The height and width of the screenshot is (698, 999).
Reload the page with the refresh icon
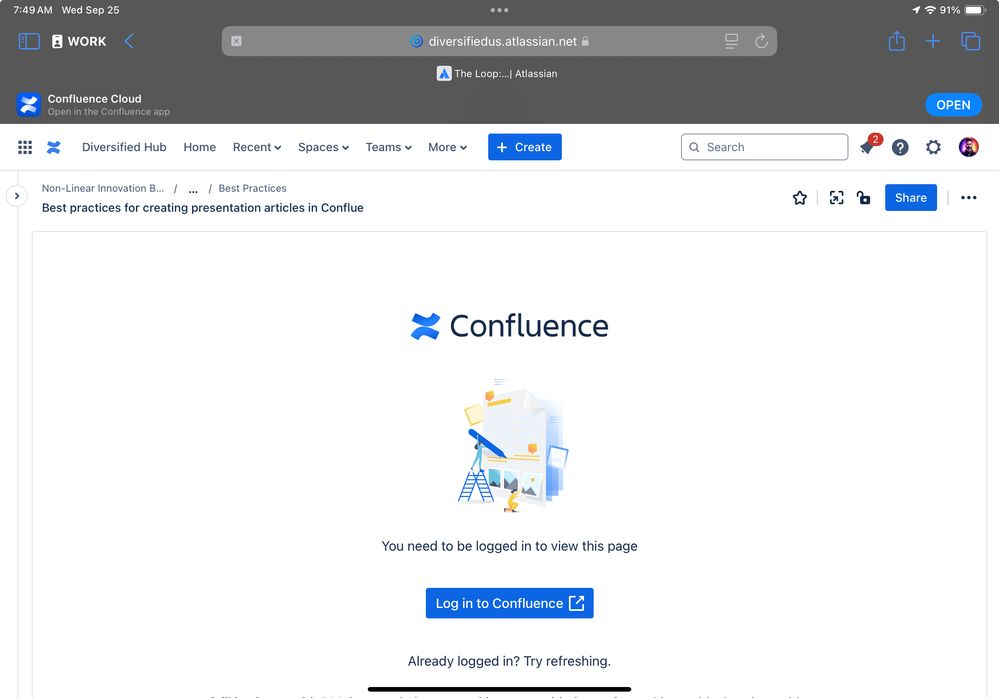(761, 41)
